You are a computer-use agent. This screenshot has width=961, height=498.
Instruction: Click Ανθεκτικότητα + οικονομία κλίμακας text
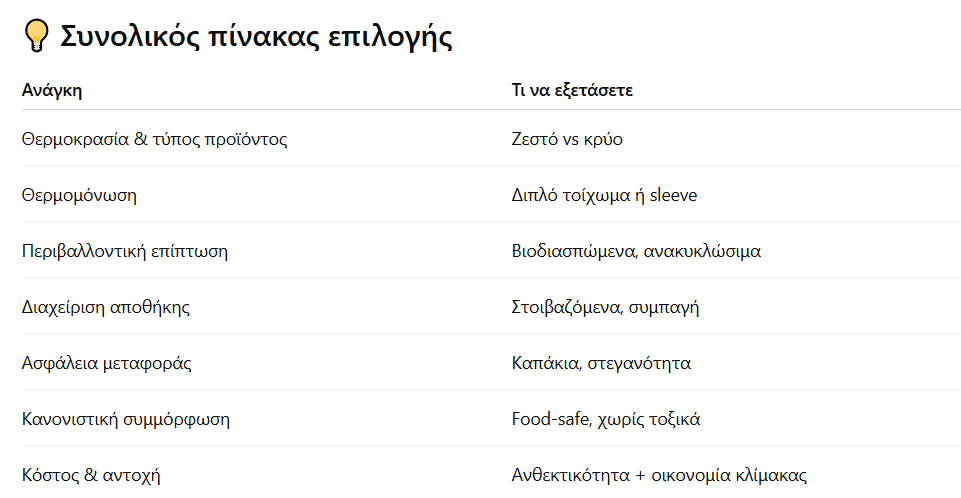[x=659, y=475]
